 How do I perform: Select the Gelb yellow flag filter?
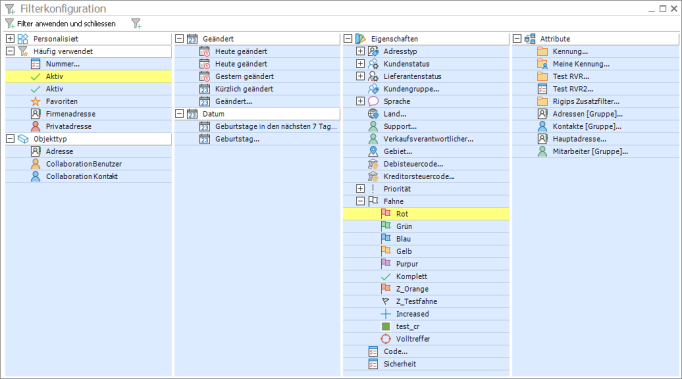click(x=426, y=252)
